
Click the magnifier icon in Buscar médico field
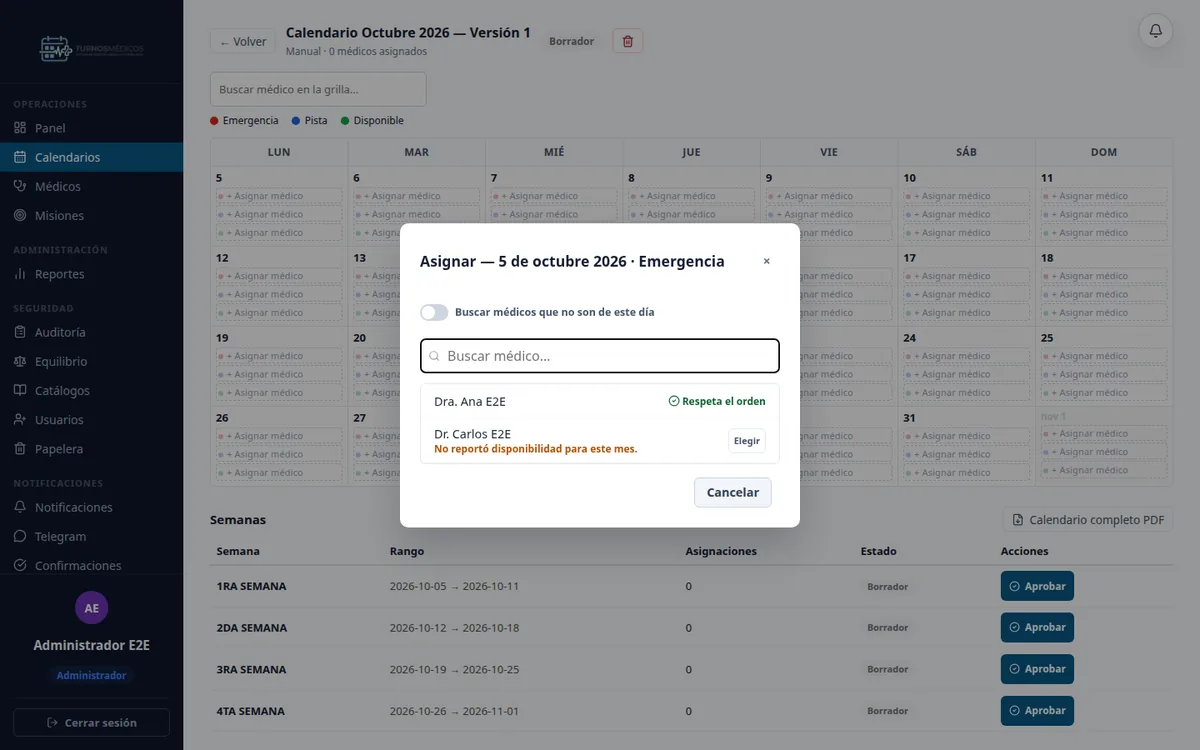434,356
